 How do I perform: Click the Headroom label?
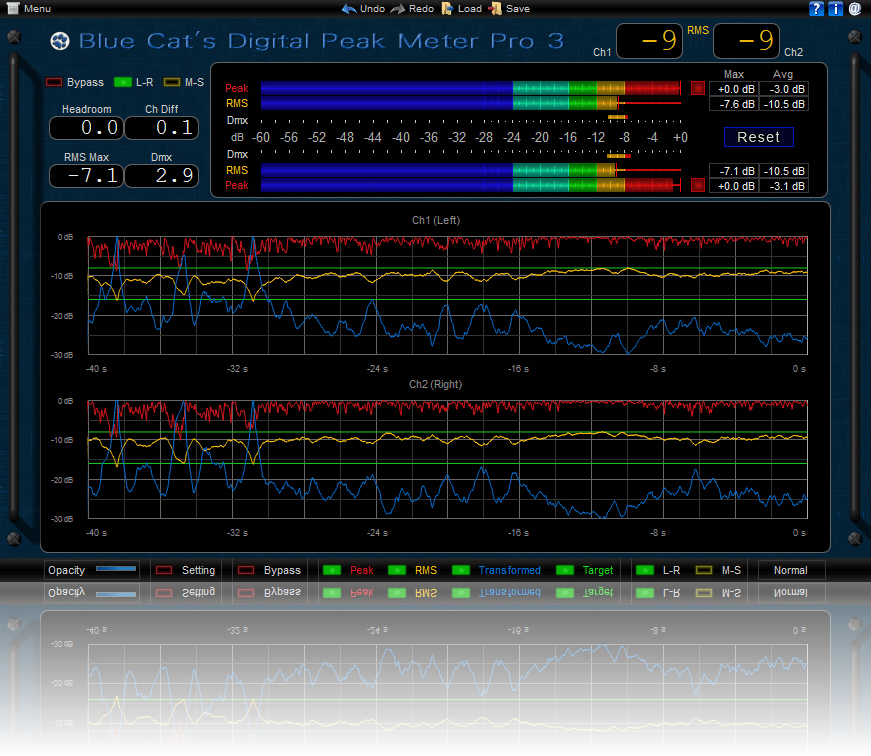click(x=86, y=109)
